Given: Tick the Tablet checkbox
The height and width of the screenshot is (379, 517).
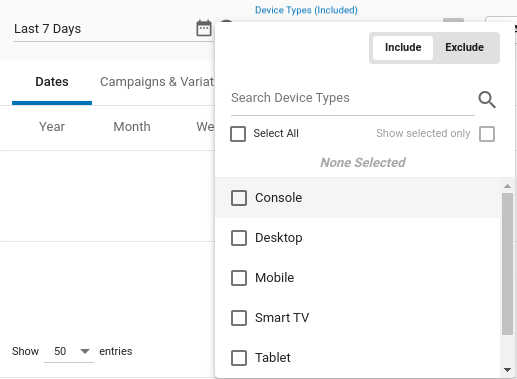Looking at the screenshot, I should click(x=239, y=358).
